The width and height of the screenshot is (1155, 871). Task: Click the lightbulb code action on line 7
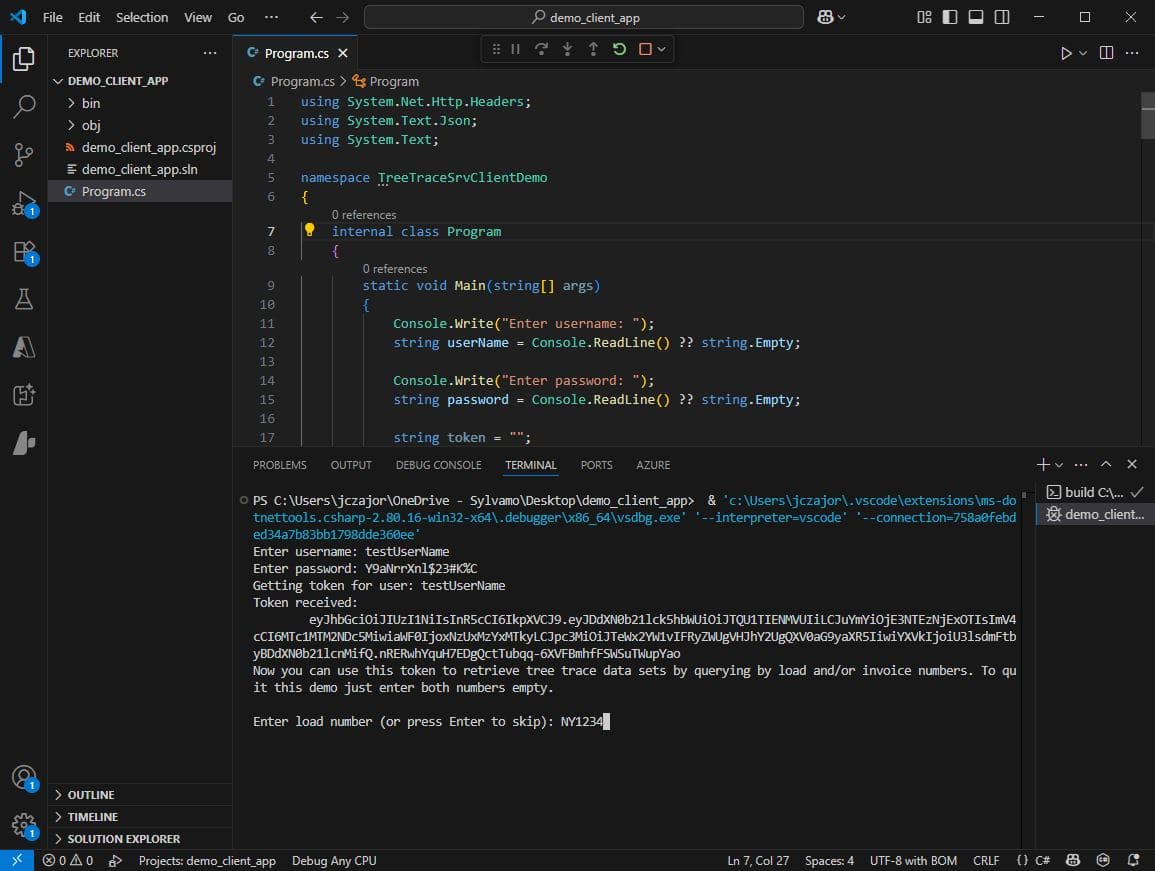pyautogui.click(x=310, y=231)
